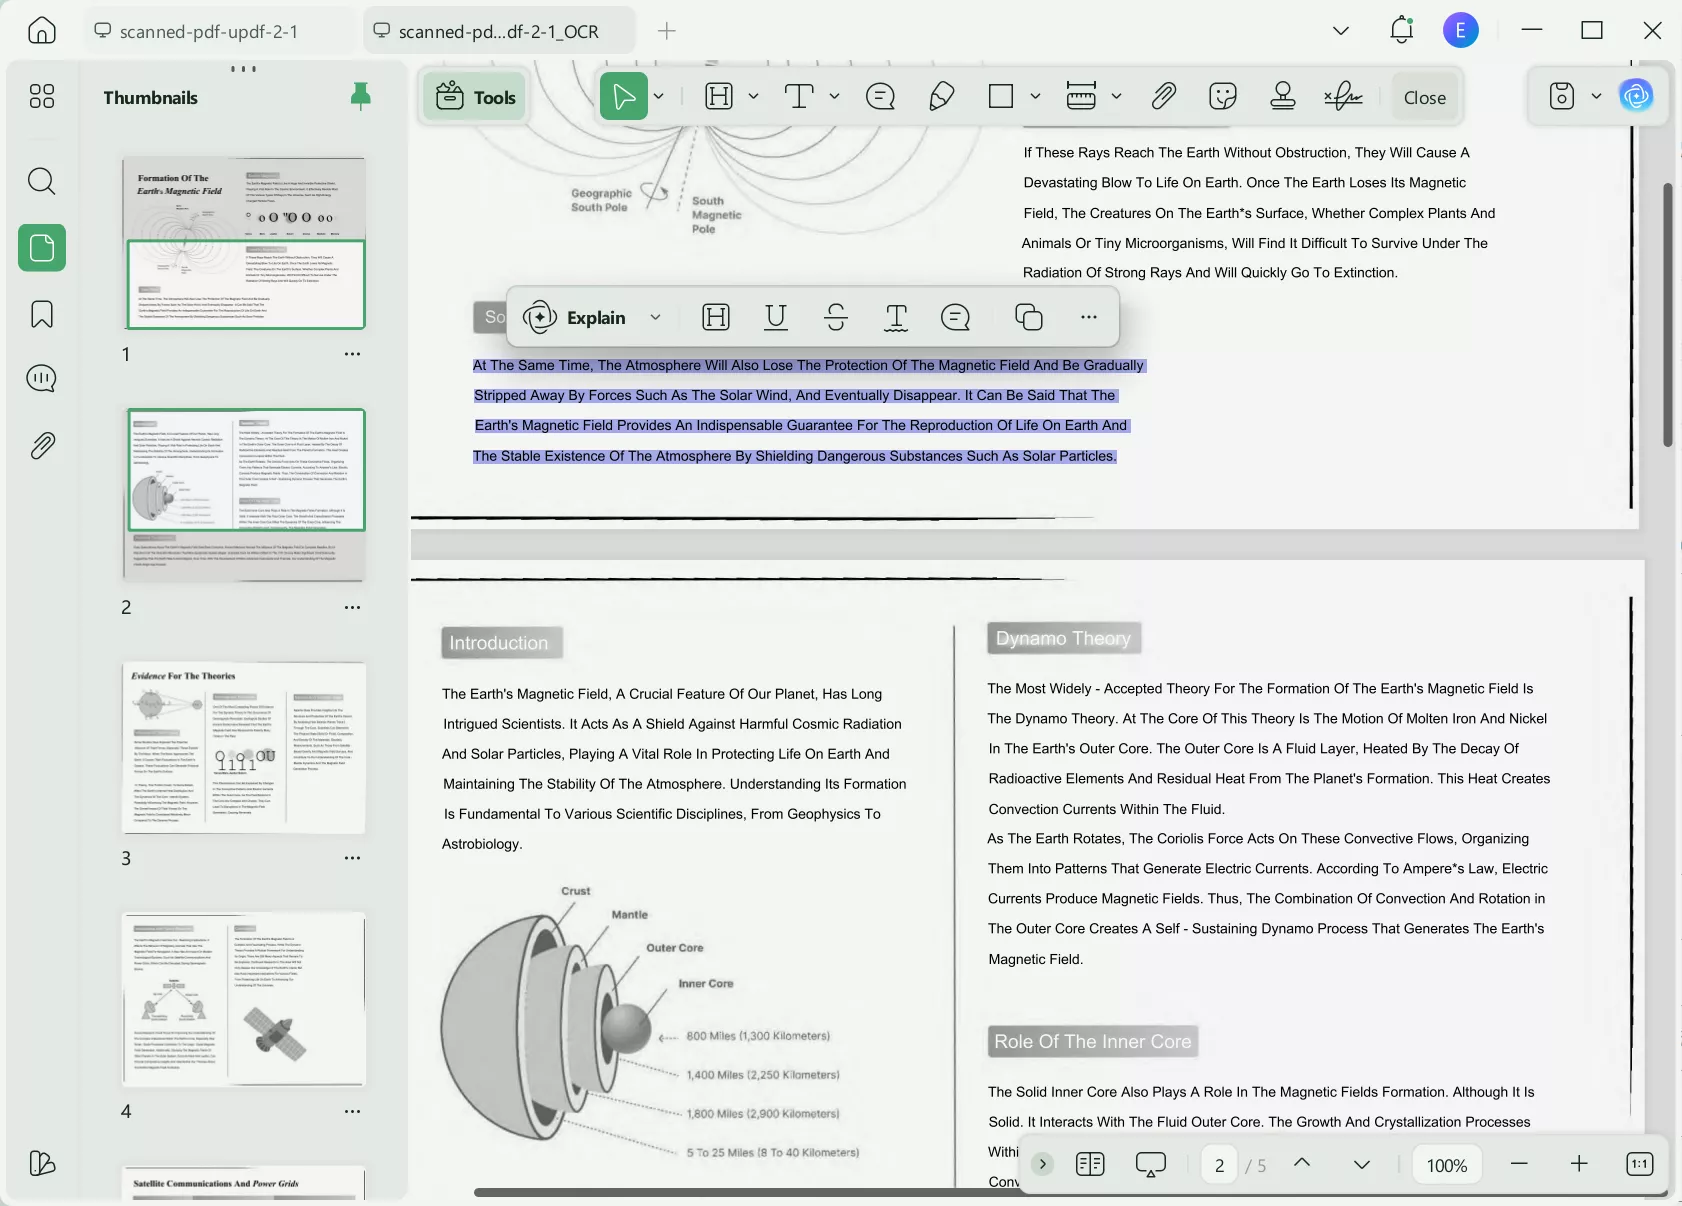Set zoom to actual size 1:1
Screen dimensions: 1682x1206
click(1639, 1164)
